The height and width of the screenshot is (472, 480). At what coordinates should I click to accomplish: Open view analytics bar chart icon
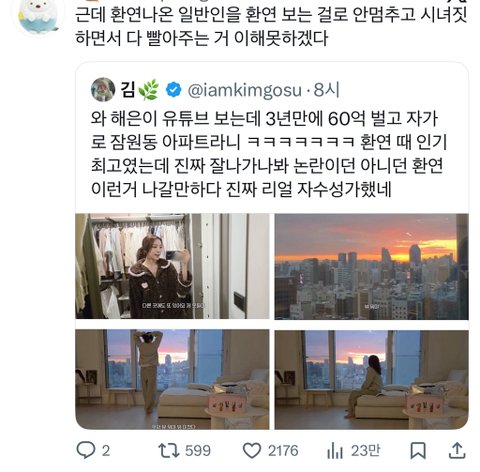(x=335, y=451)
